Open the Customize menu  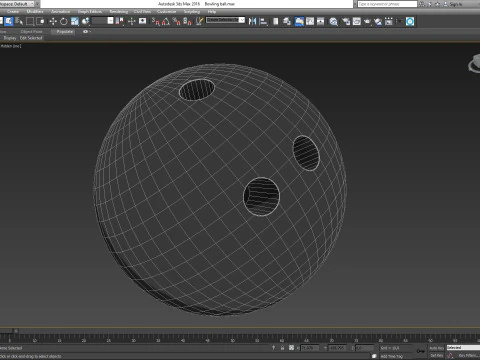(166, 12)
